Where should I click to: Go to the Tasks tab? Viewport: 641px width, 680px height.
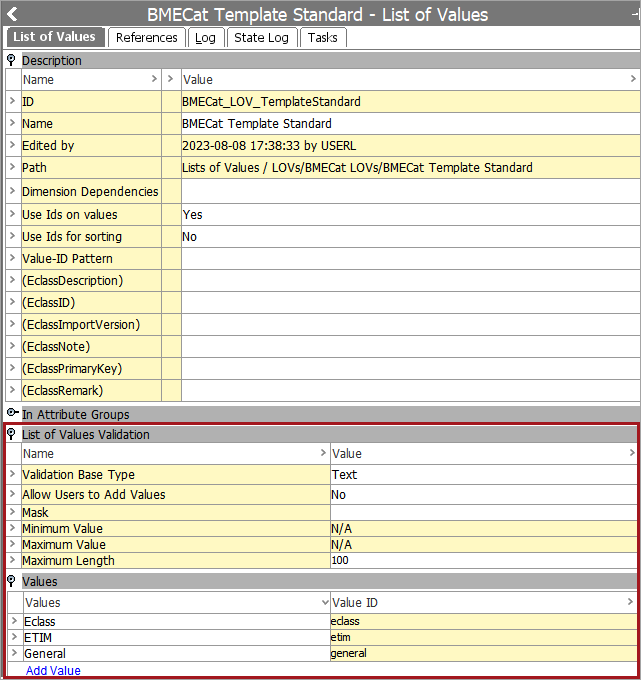pyautogui.click(x=322, y=37)
